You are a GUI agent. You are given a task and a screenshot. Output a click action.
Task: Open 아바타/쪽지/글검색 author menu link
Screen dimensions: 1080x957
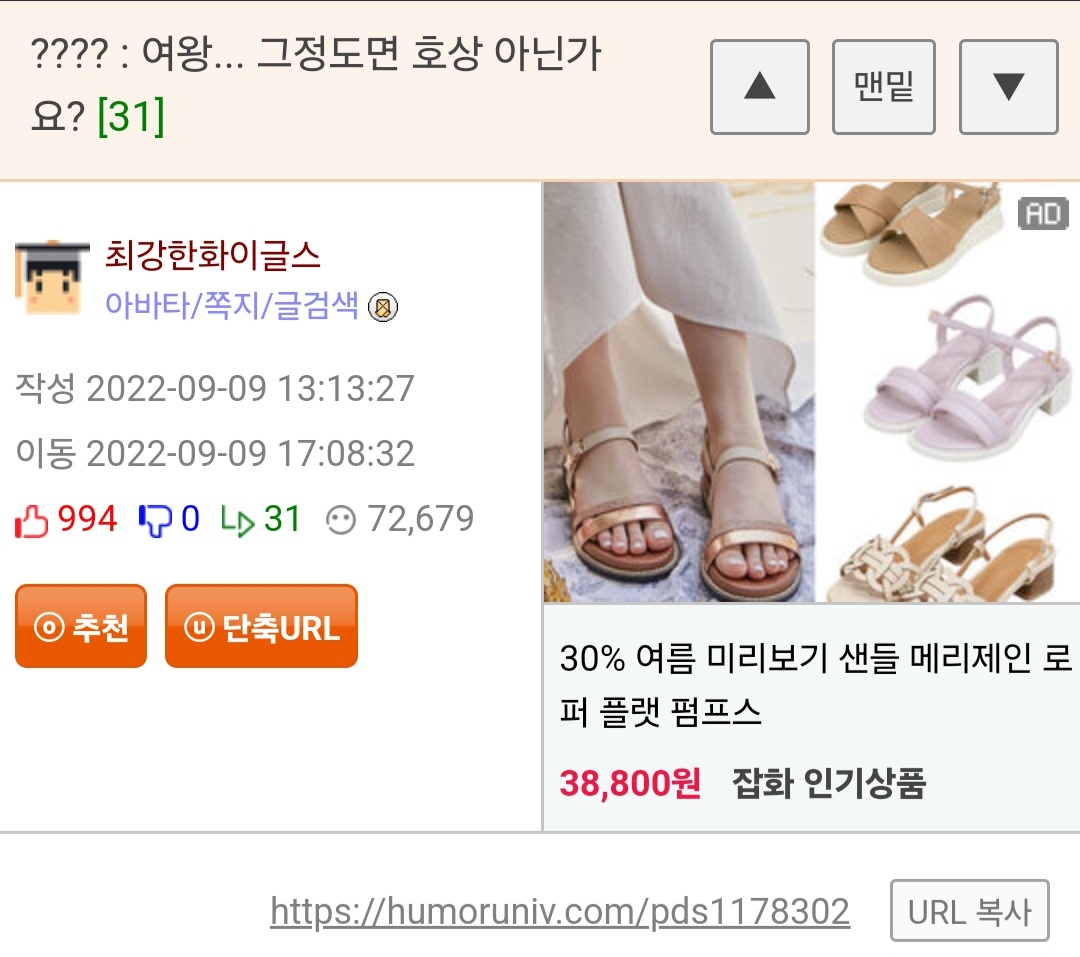tap(231, 305)
